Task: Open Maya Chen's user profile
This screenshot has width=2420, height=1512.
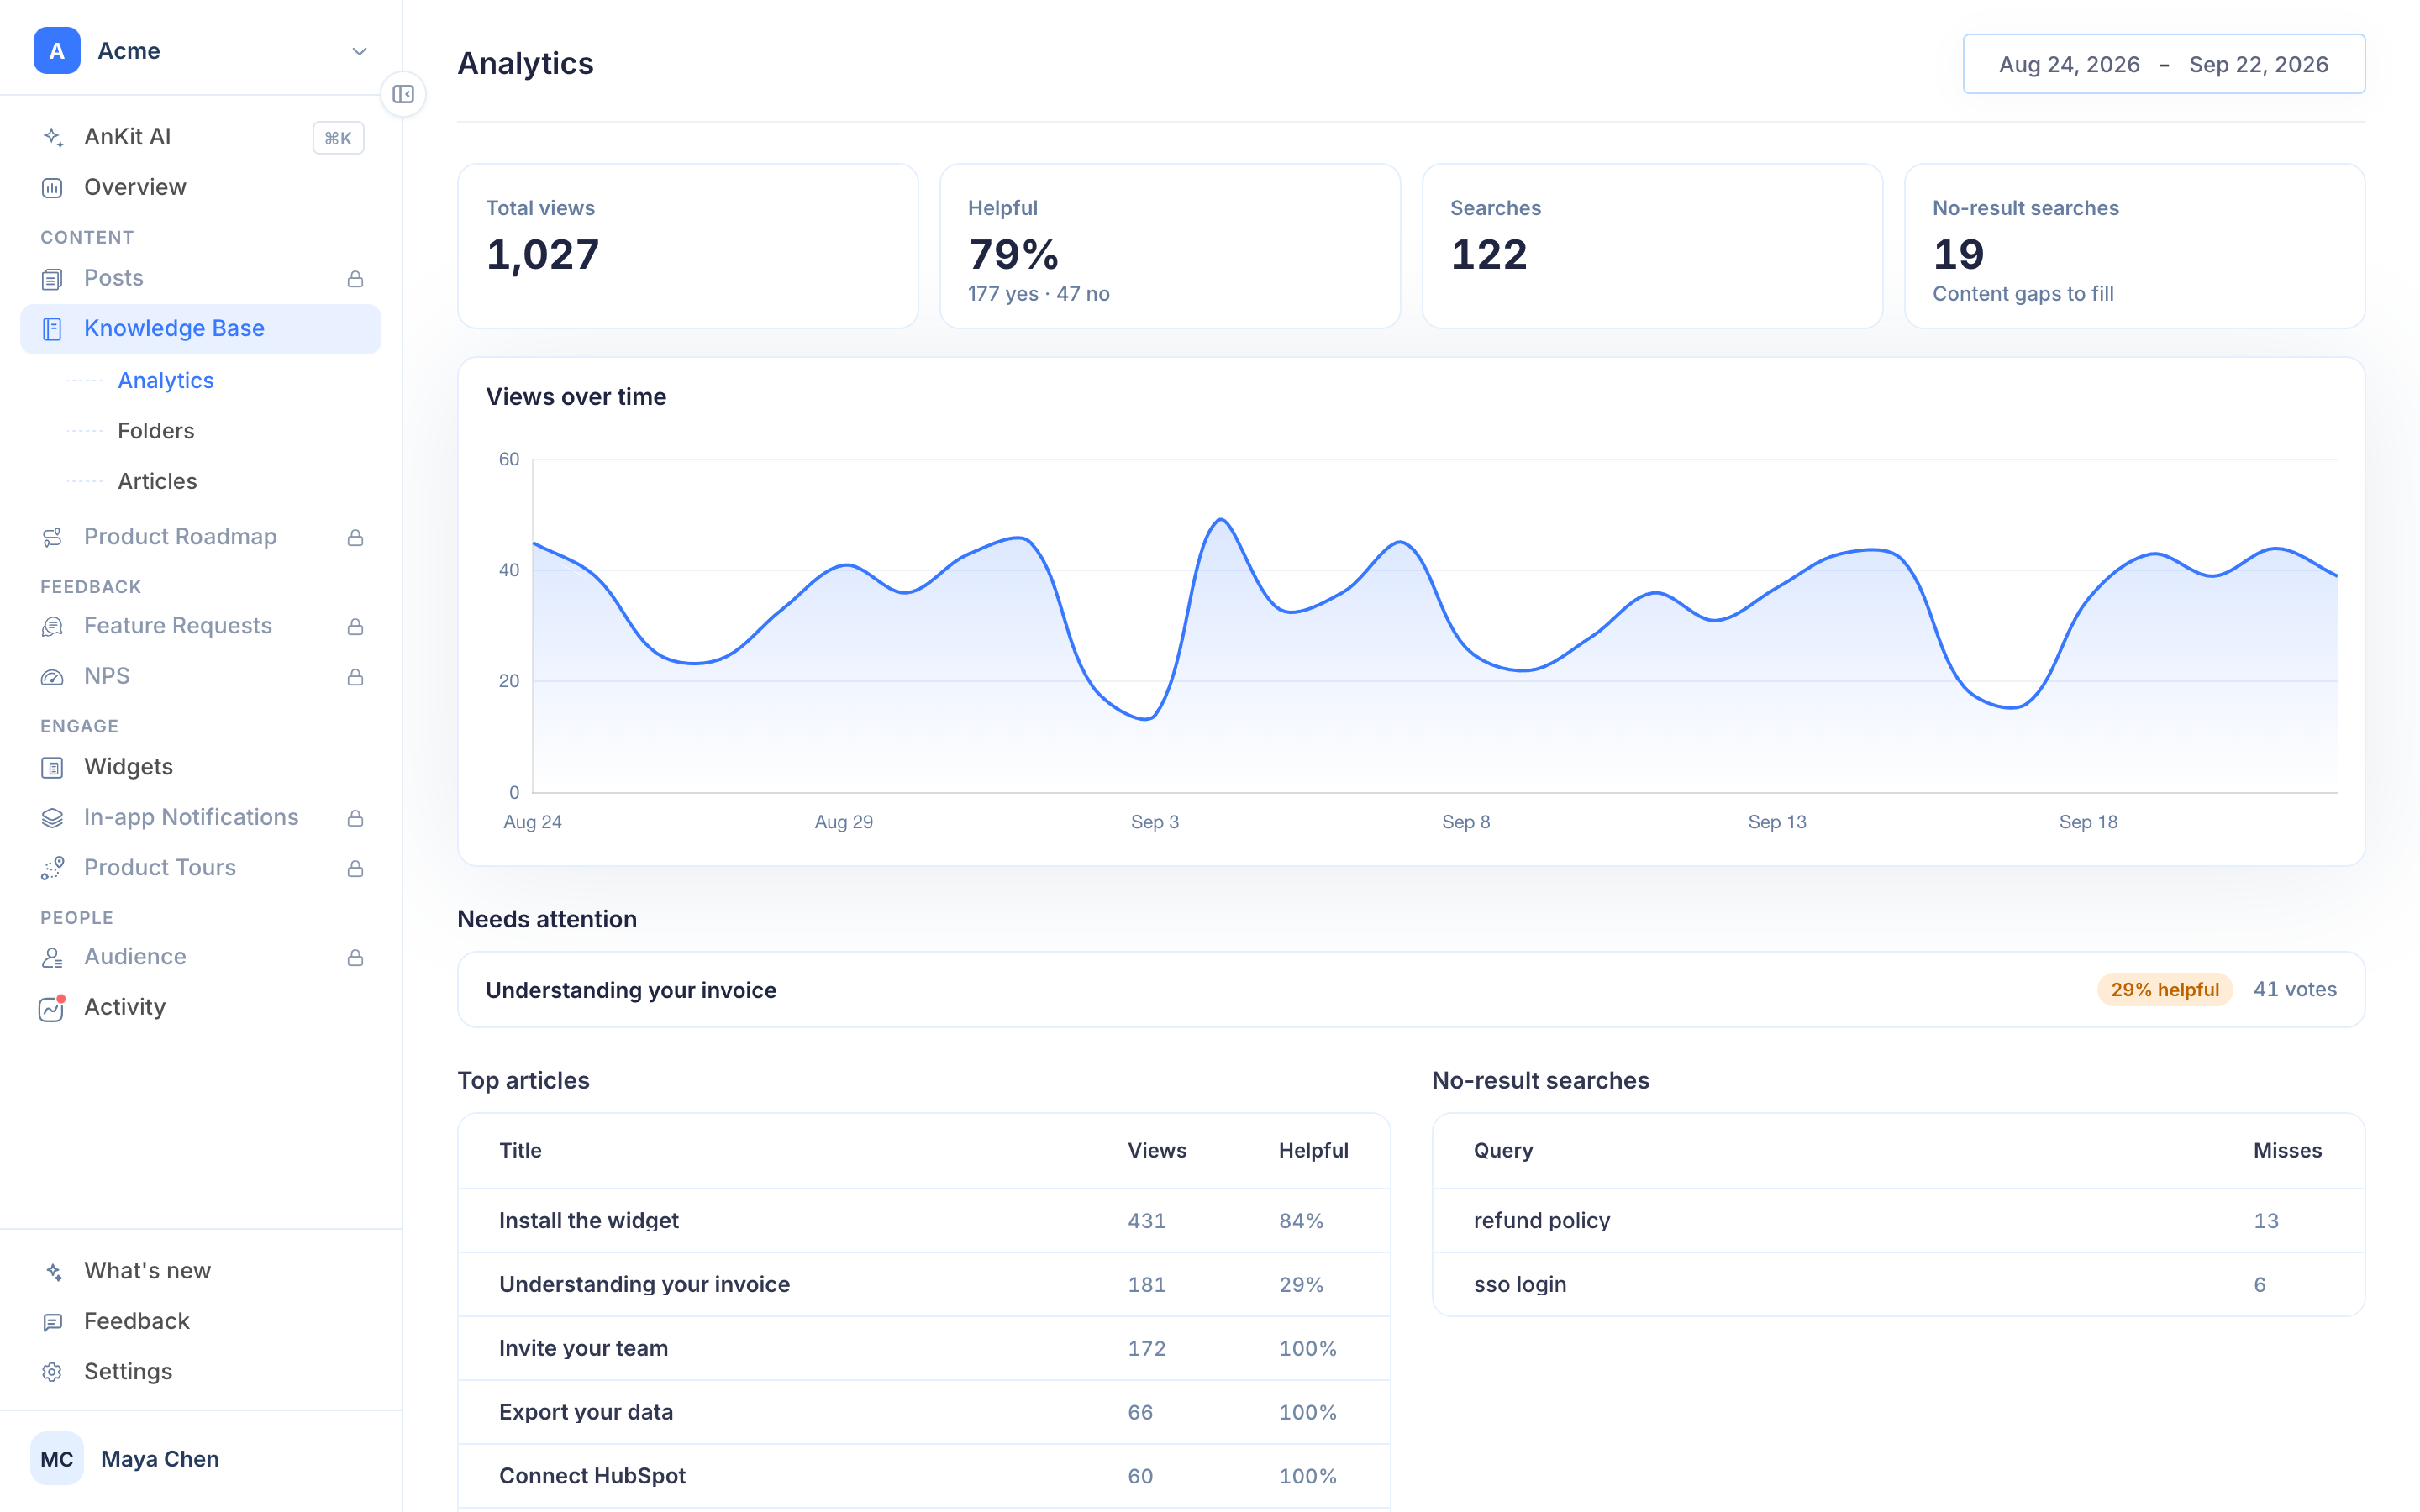Action: [200, 1459]
